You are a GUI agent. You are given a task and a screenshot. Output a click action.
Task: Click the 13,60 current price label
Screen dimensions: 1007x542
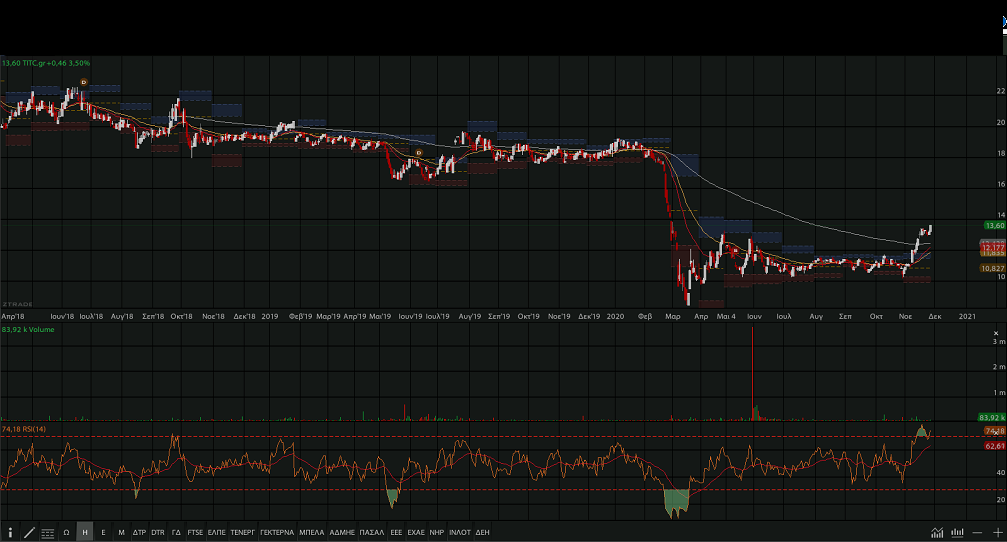coord(993,226)
